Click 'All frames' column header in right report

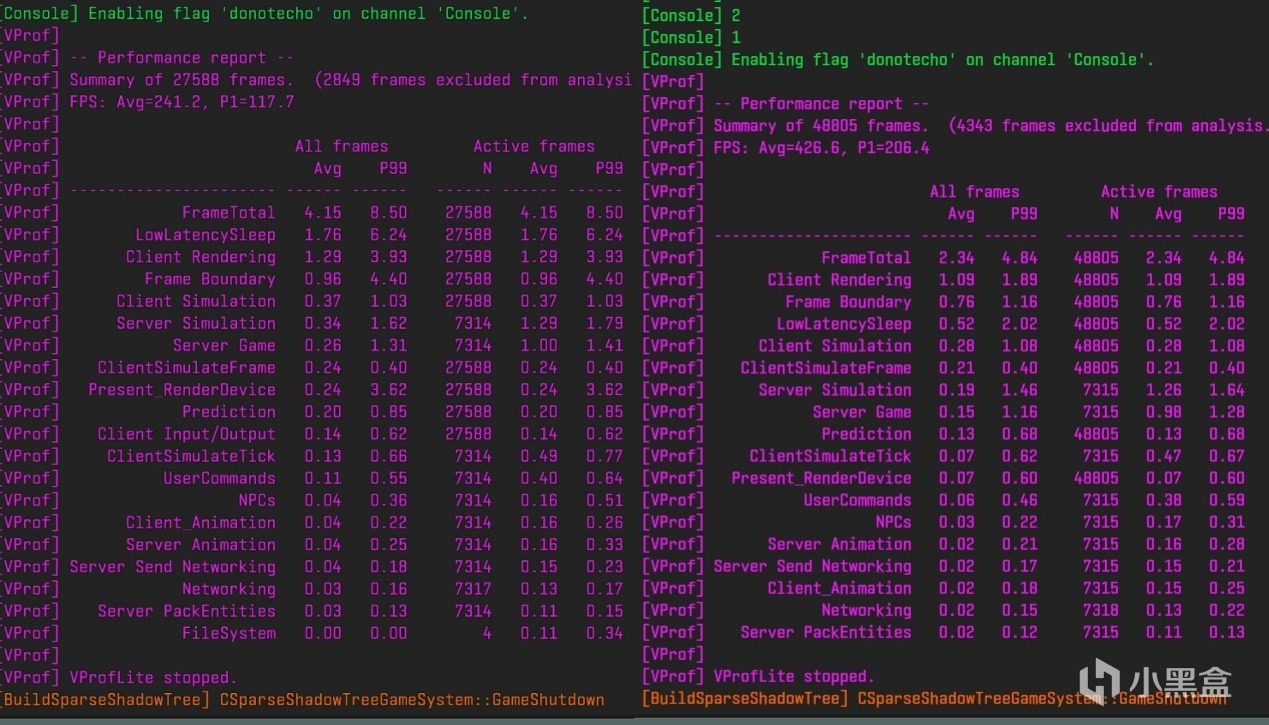click(x=974, y=192)
